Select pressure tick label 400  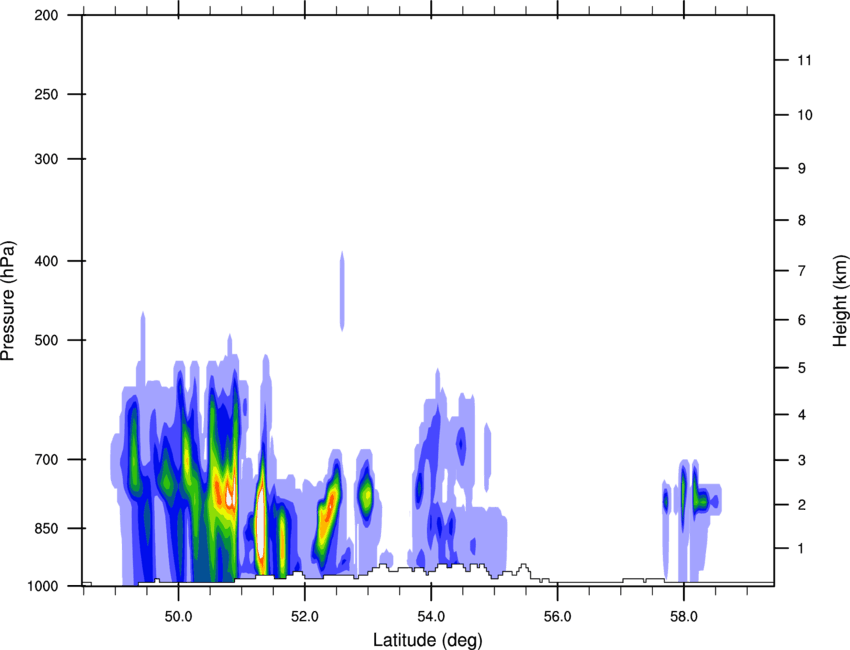pos(46,261)
